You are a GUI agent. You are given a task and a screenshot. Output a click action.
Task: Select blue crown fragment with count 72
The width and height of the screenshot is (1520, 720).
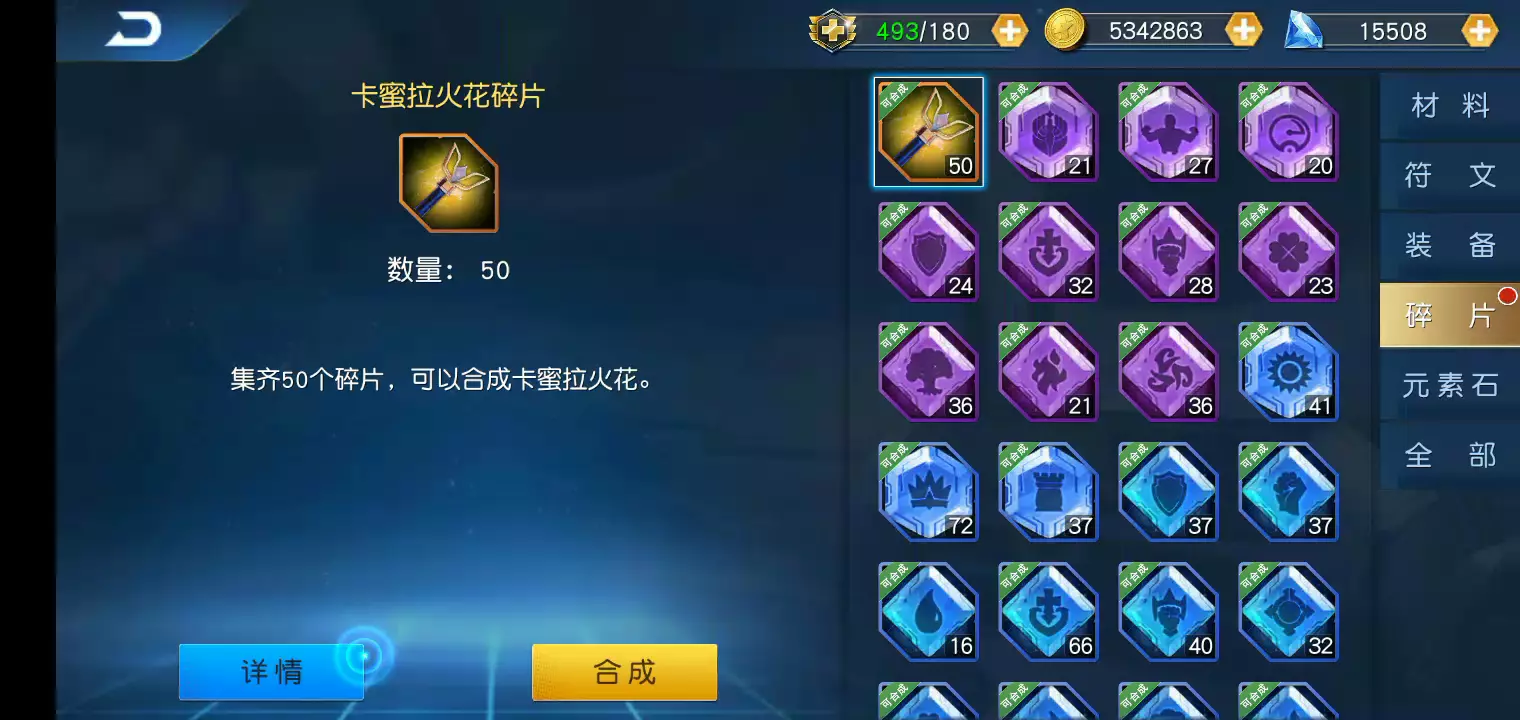pos(928,492)
